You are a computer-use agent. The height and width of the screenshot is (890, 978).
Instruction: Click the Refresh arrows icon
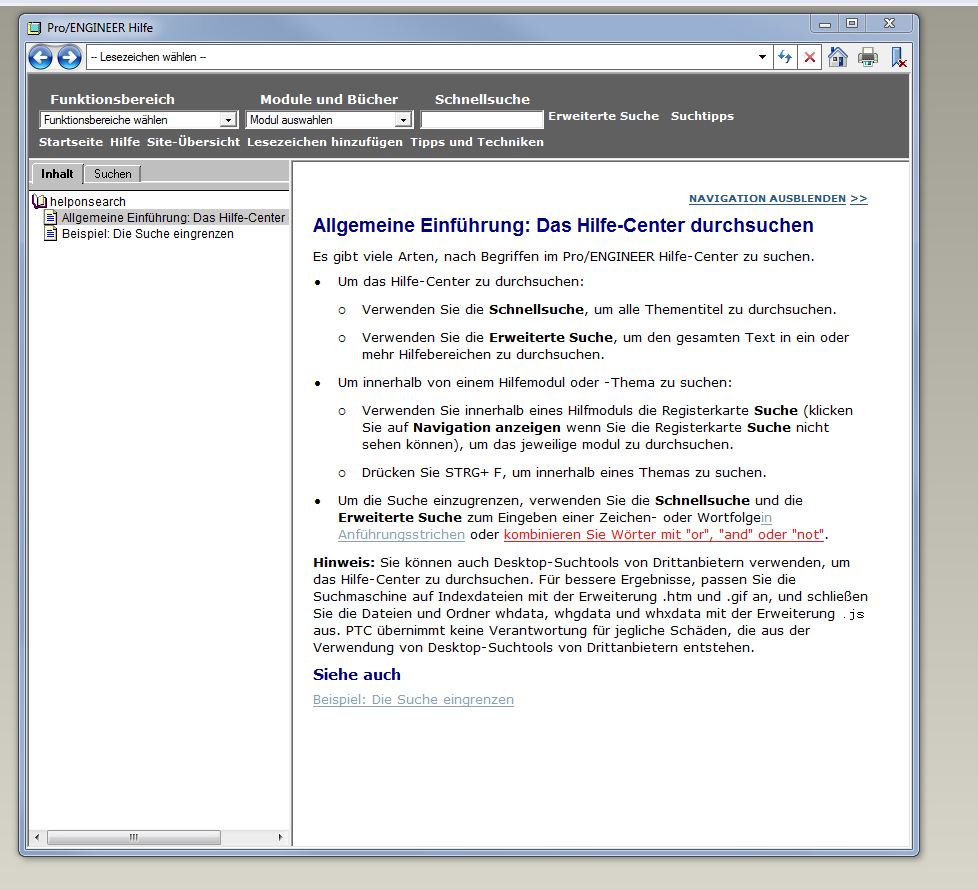click(785, 57)
